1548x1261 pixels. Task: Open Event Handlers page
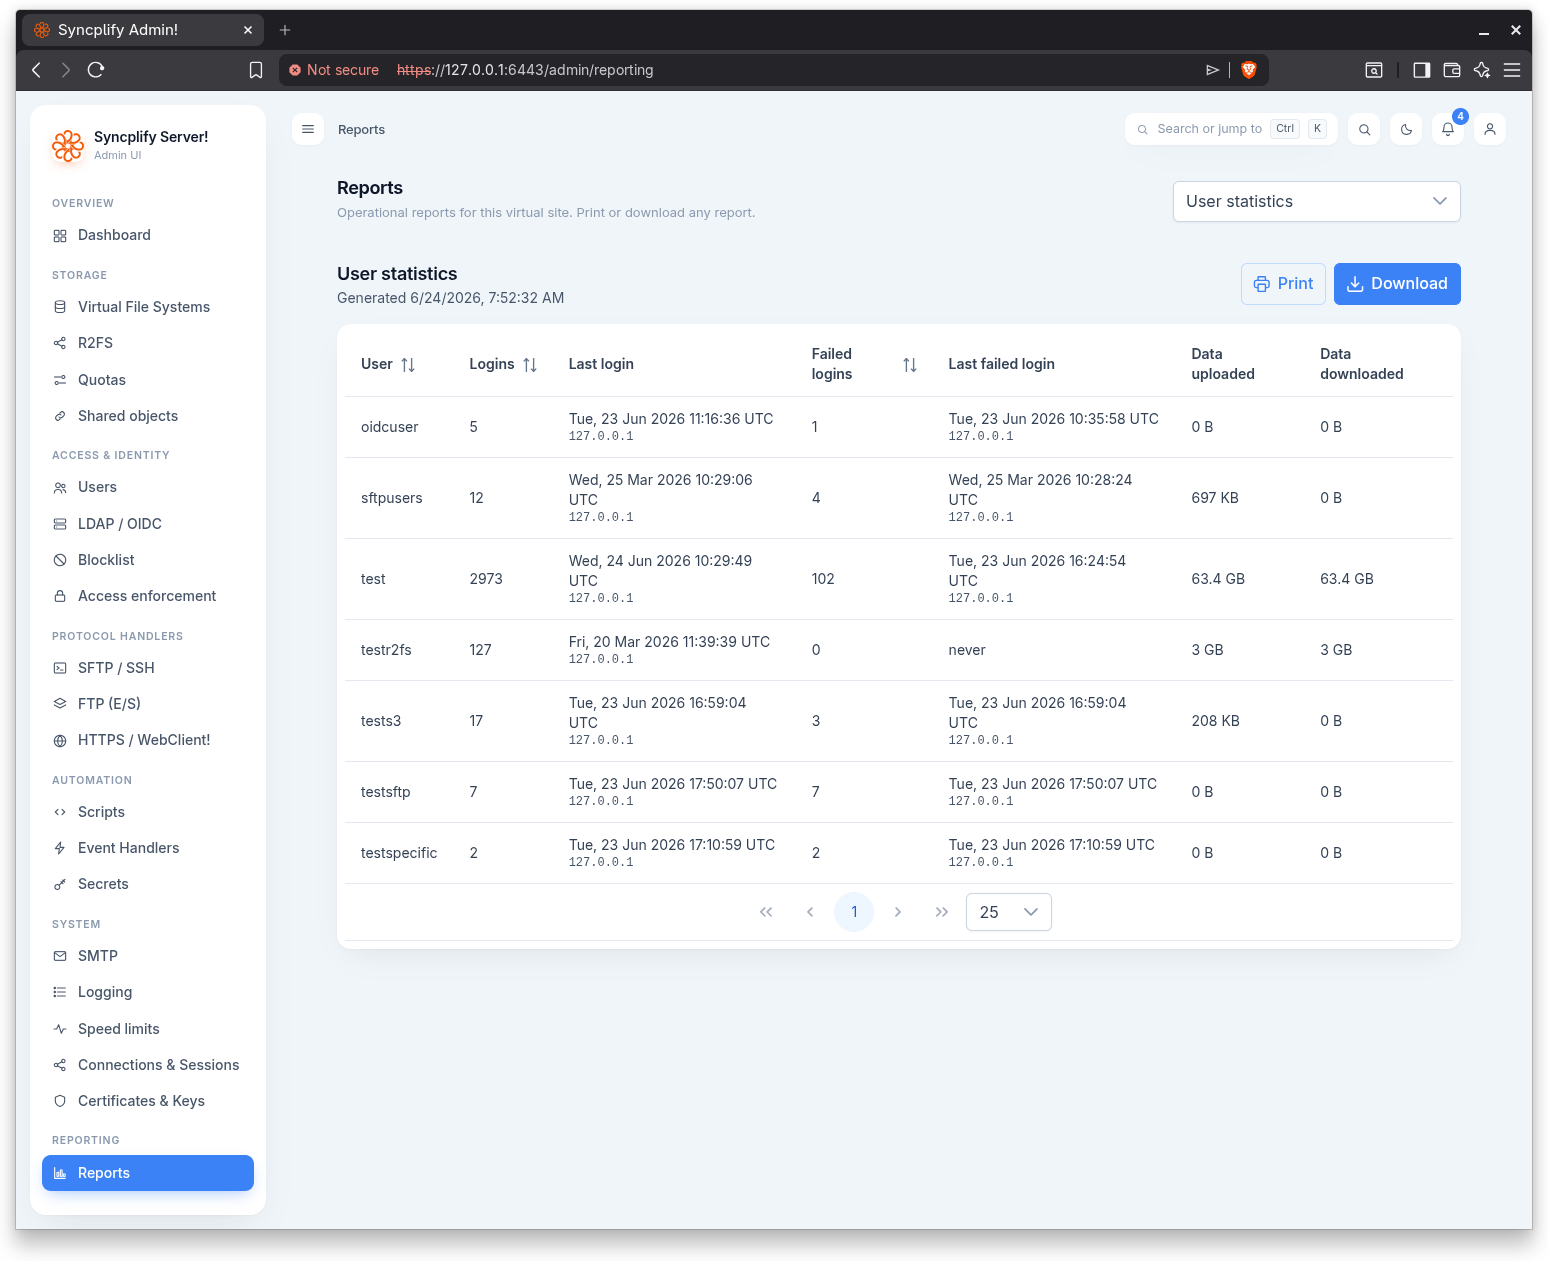[x=148, y=848]
